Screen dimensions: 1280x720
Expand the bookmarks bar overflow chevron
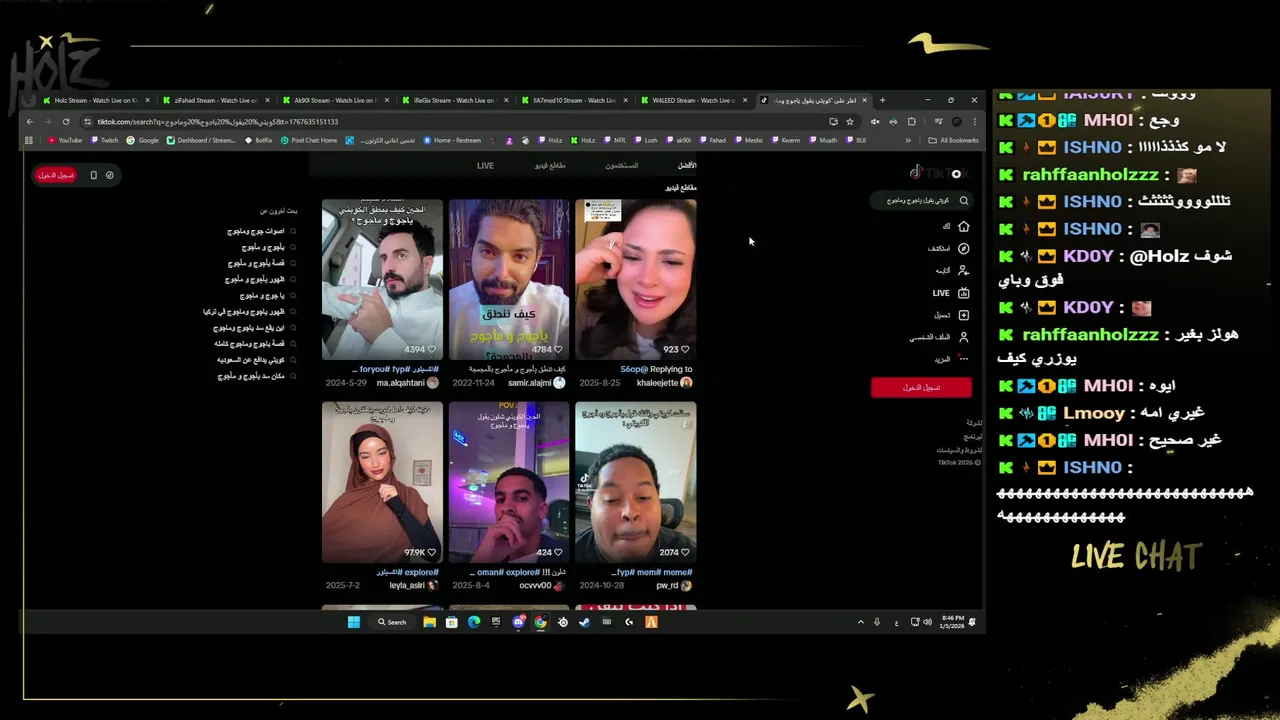(x=908, y=140)
